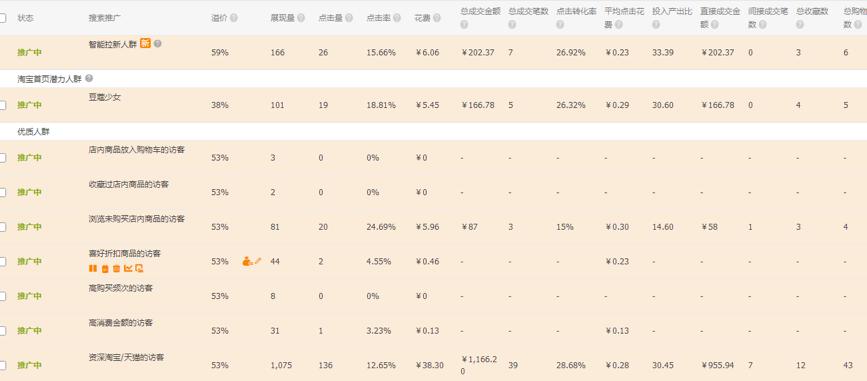Click the help icon beside 溢价 header
Viewport: 867px width, 381px height.
point(234,18)
